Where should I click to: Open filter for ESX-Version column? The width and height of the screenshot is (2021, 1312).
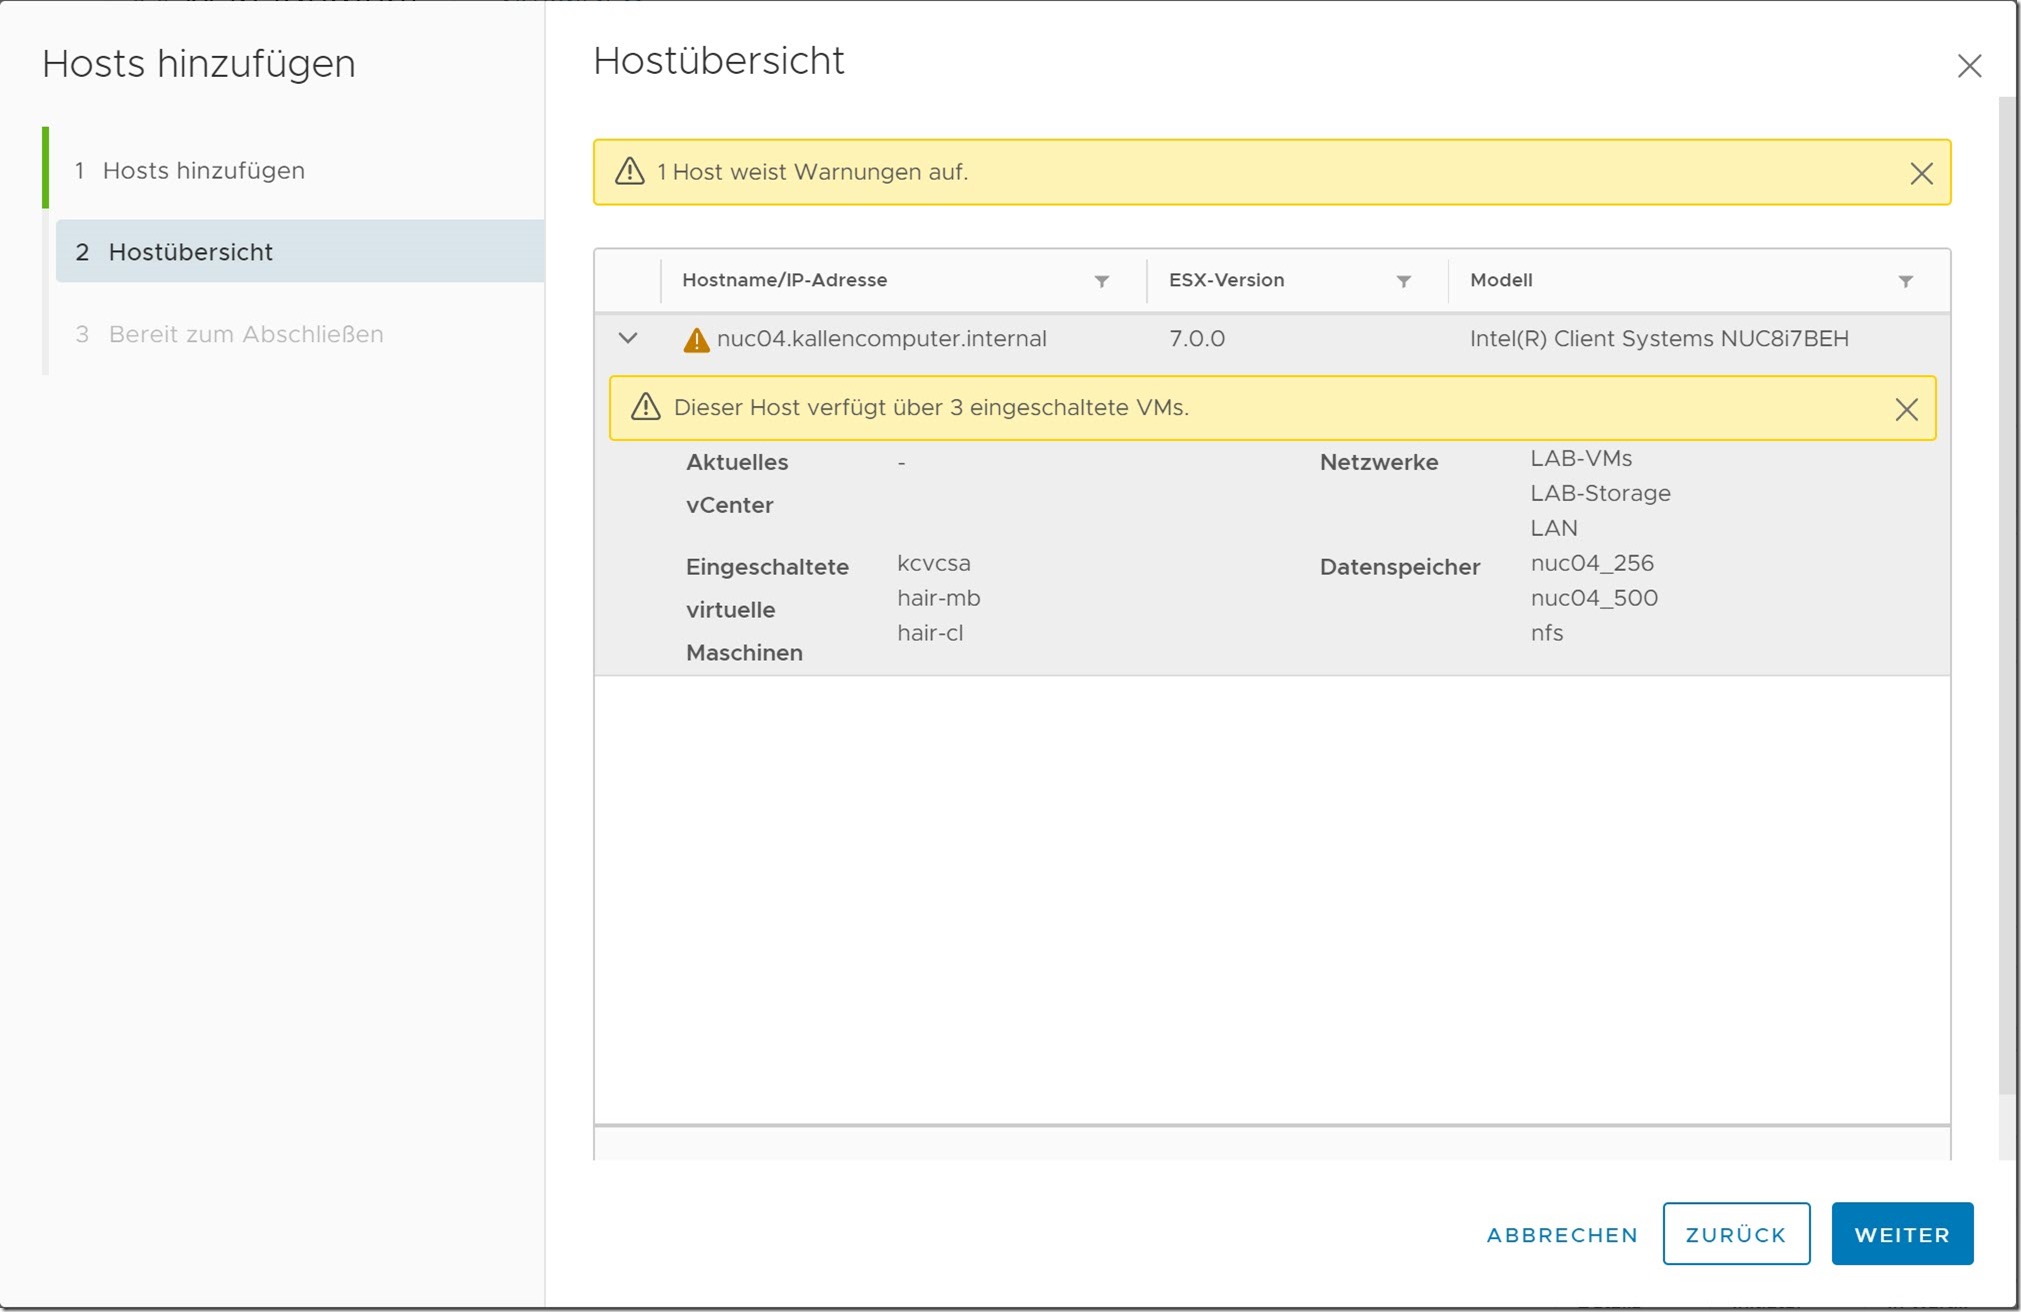tap(1404, 281)
